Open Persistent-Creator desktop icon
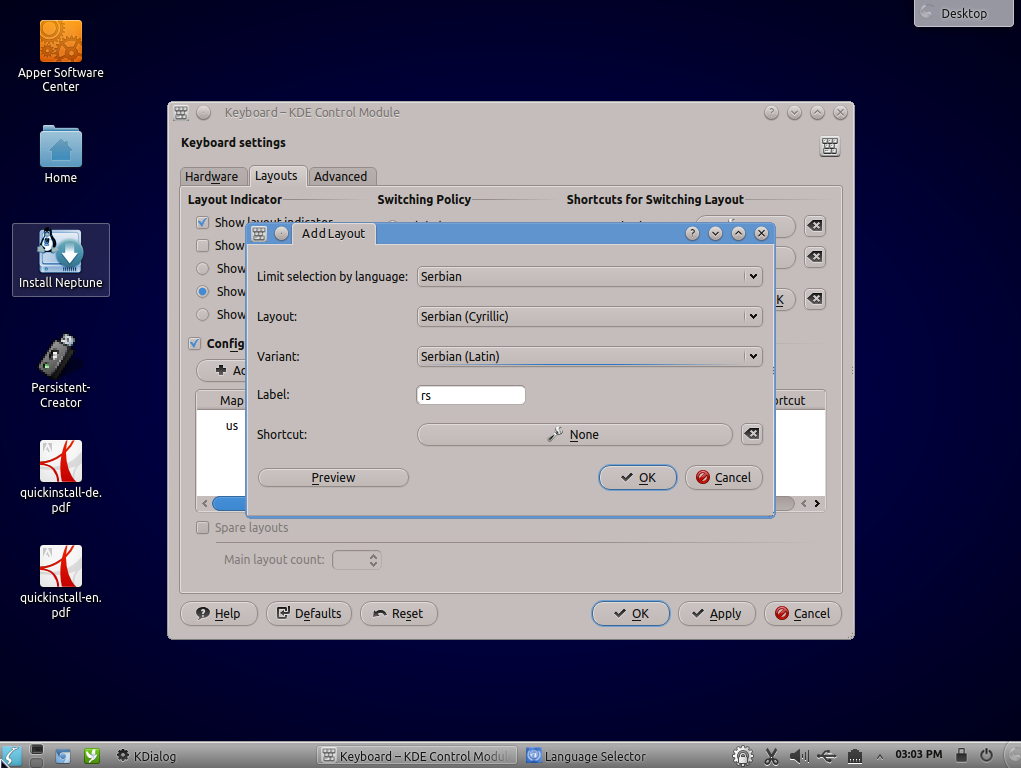 click(61, 371)
